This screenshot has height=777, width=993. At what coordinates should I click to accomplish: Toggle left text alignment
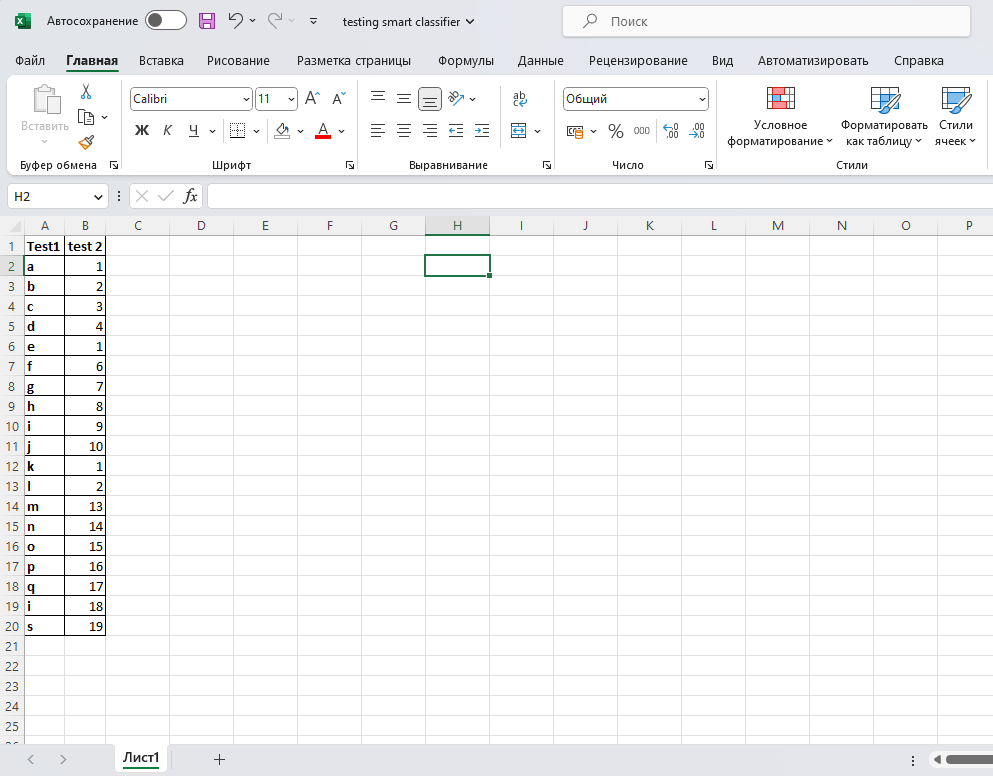377,130
